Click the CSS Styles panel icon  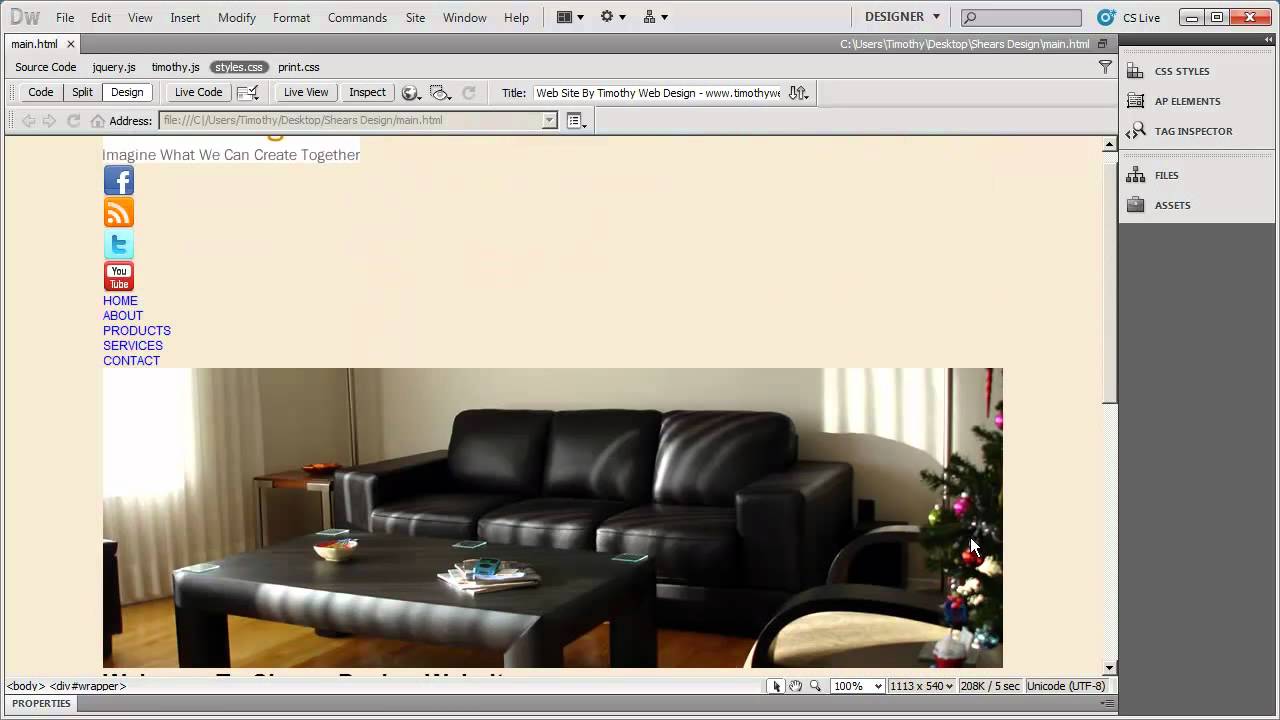pos(1135,71)
